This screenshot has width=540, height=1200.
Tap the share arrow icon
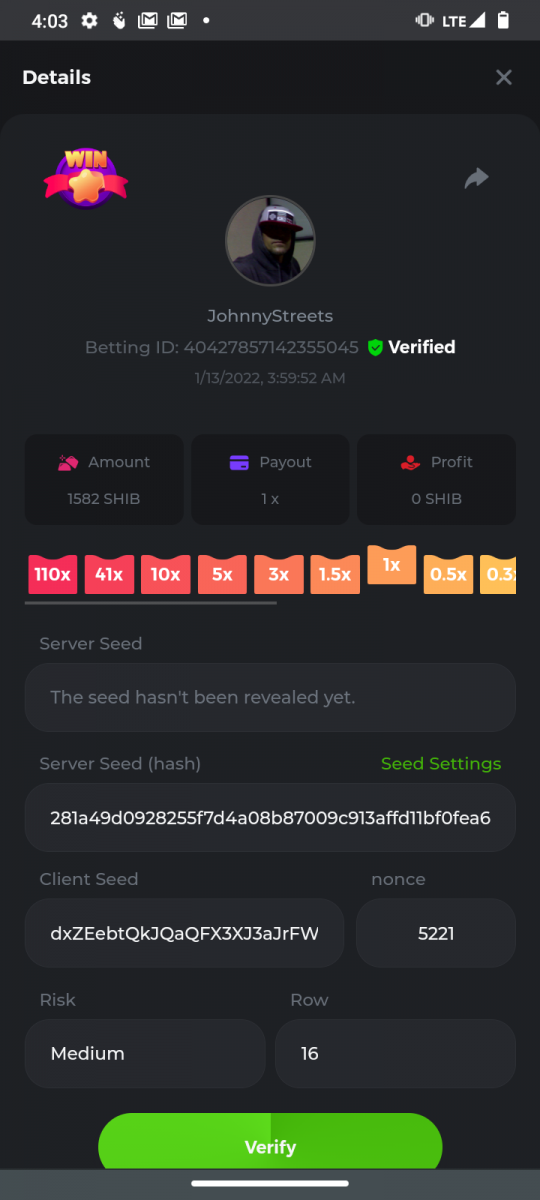pos(476,179)
